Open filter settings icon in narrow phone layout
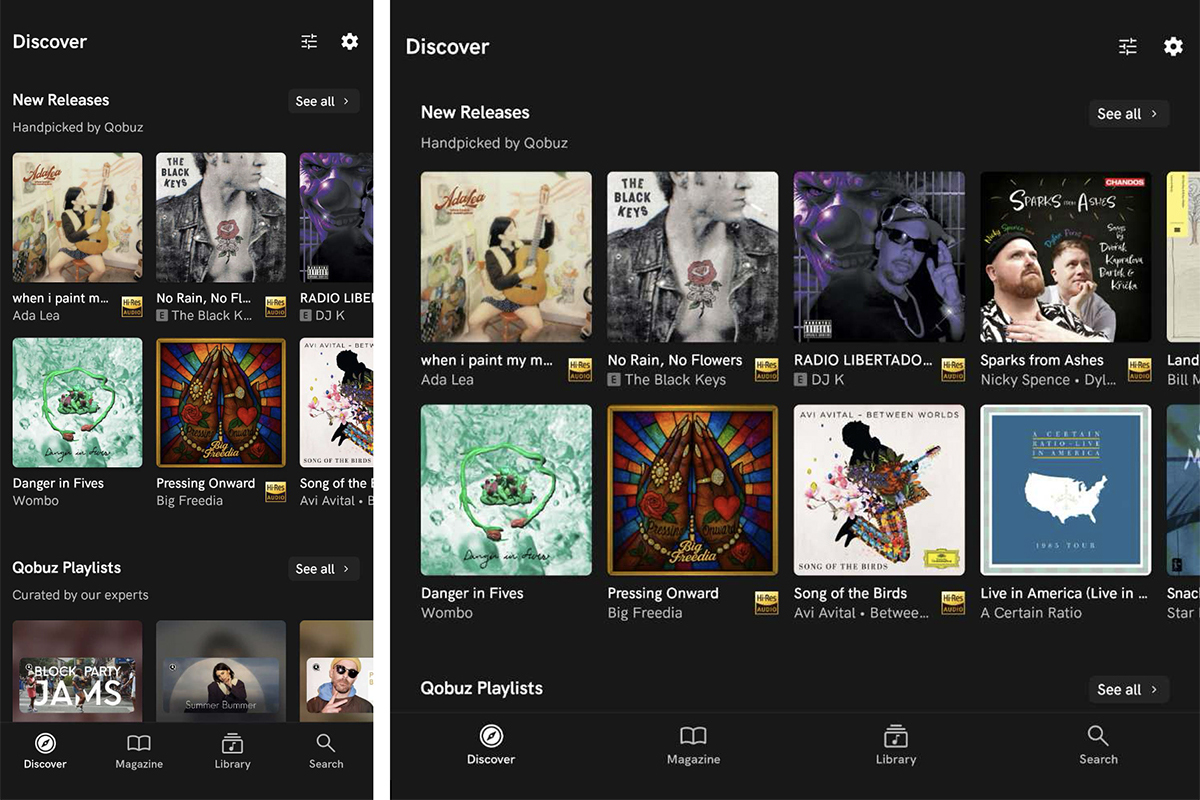The width and height of the screenshot is (1200, 800). [x=309, y=42]
